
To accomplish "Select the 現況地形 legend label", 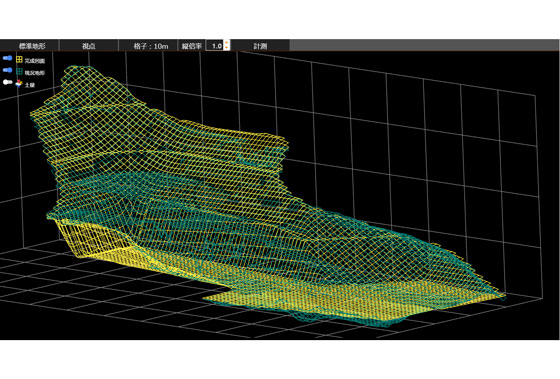I will coord(35,73).
